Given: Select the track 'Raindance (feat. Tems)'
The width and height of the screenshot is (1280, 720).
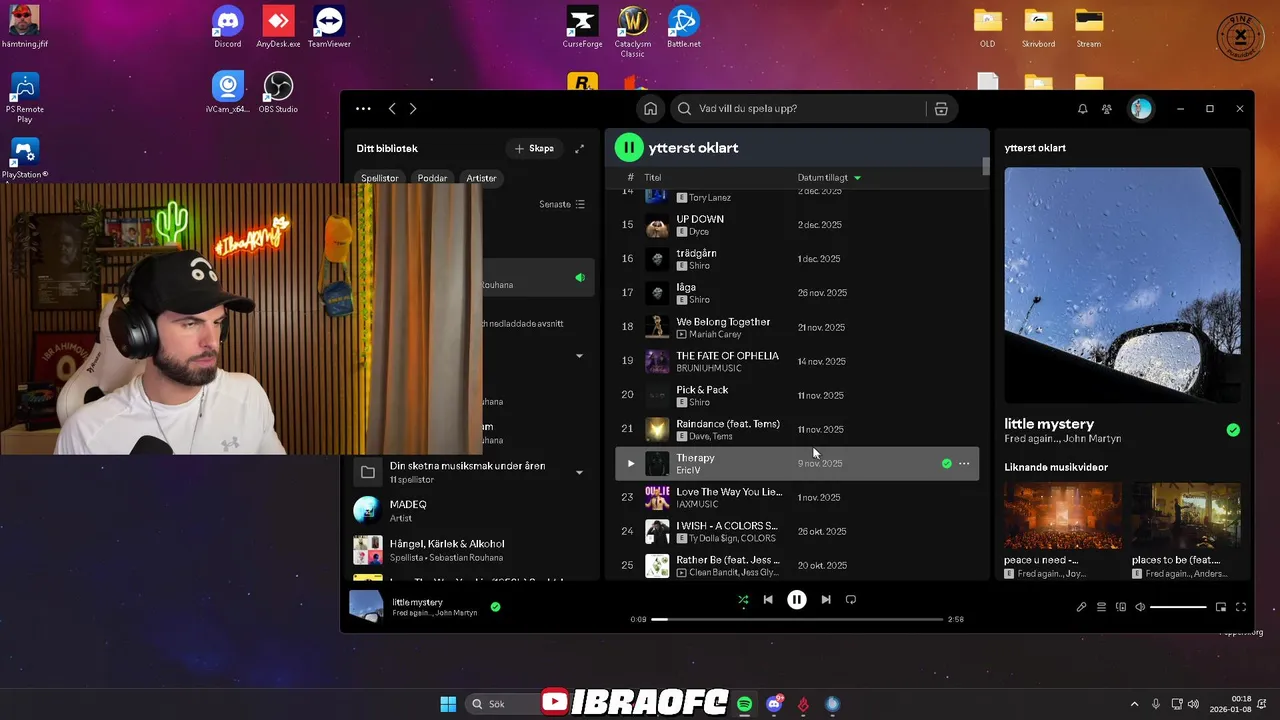Looking at the screenshot, I should tap(797, 429).
